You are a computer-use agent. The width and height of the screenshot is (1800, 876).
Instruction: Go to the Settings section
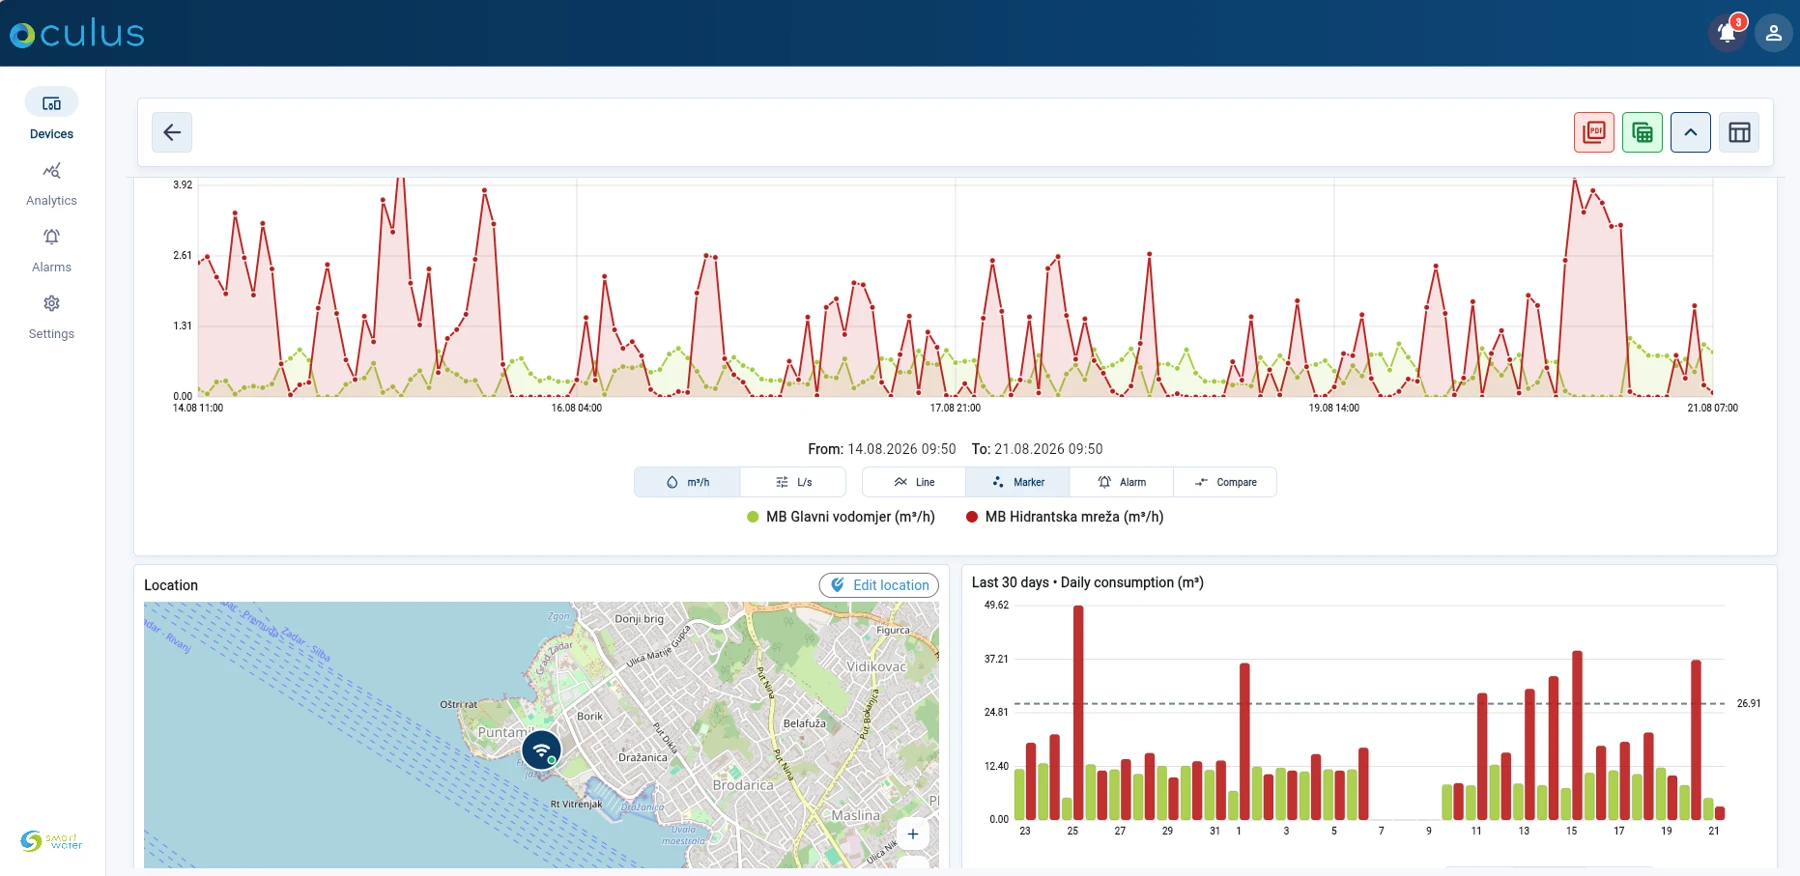51,317
